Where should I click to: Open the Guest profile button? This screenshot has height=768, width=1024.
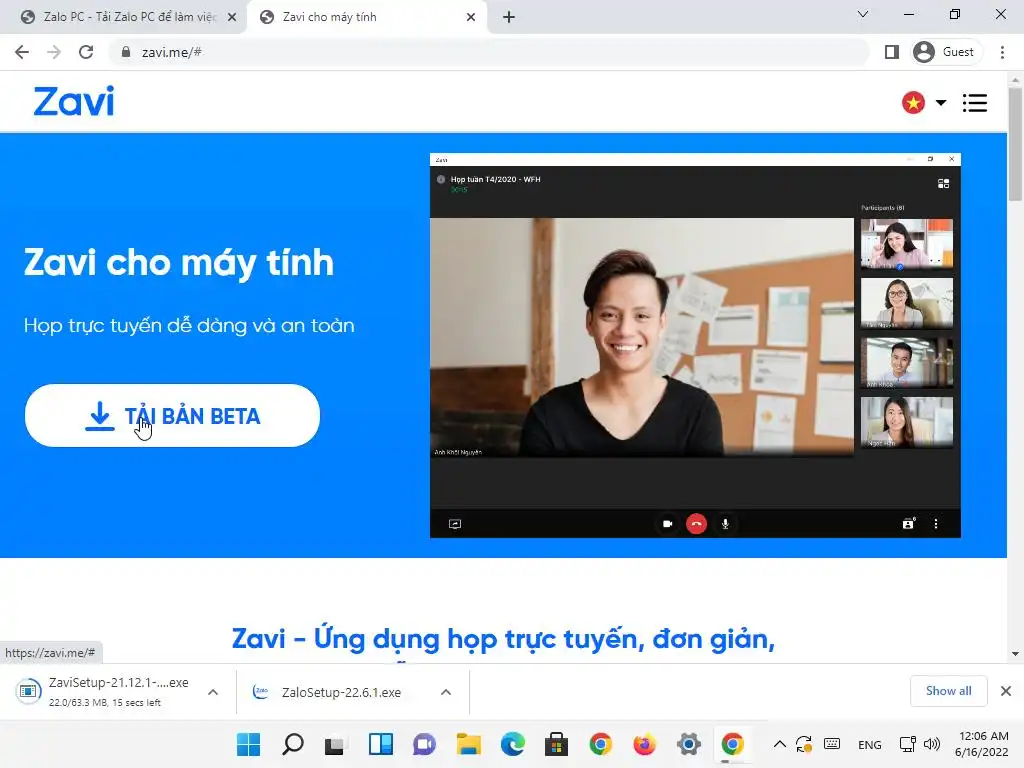(946, 52)
